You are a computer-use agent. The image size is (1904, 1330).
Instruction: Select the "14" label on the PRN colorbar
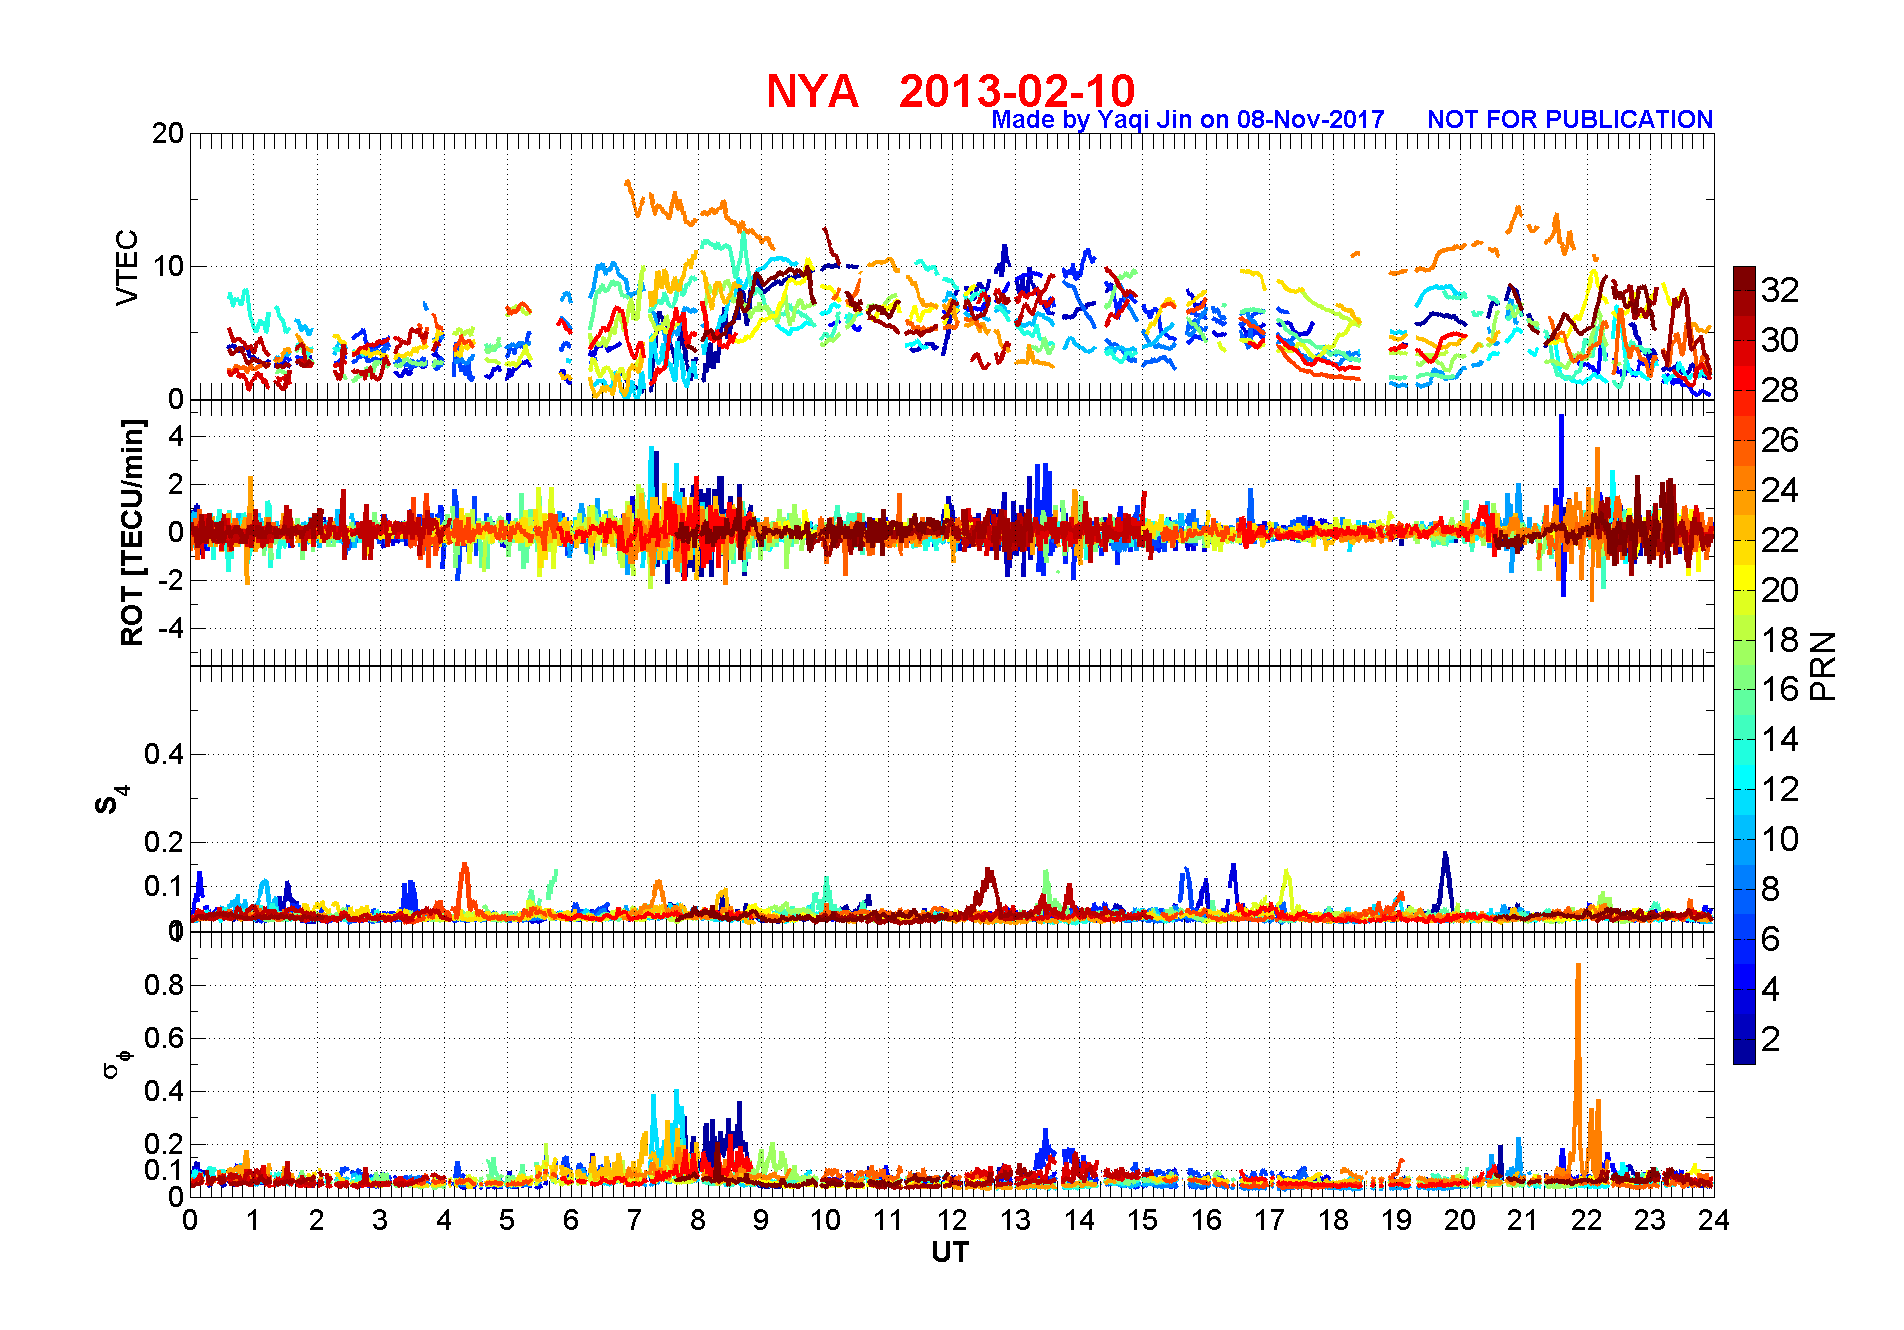point(1780,739)
